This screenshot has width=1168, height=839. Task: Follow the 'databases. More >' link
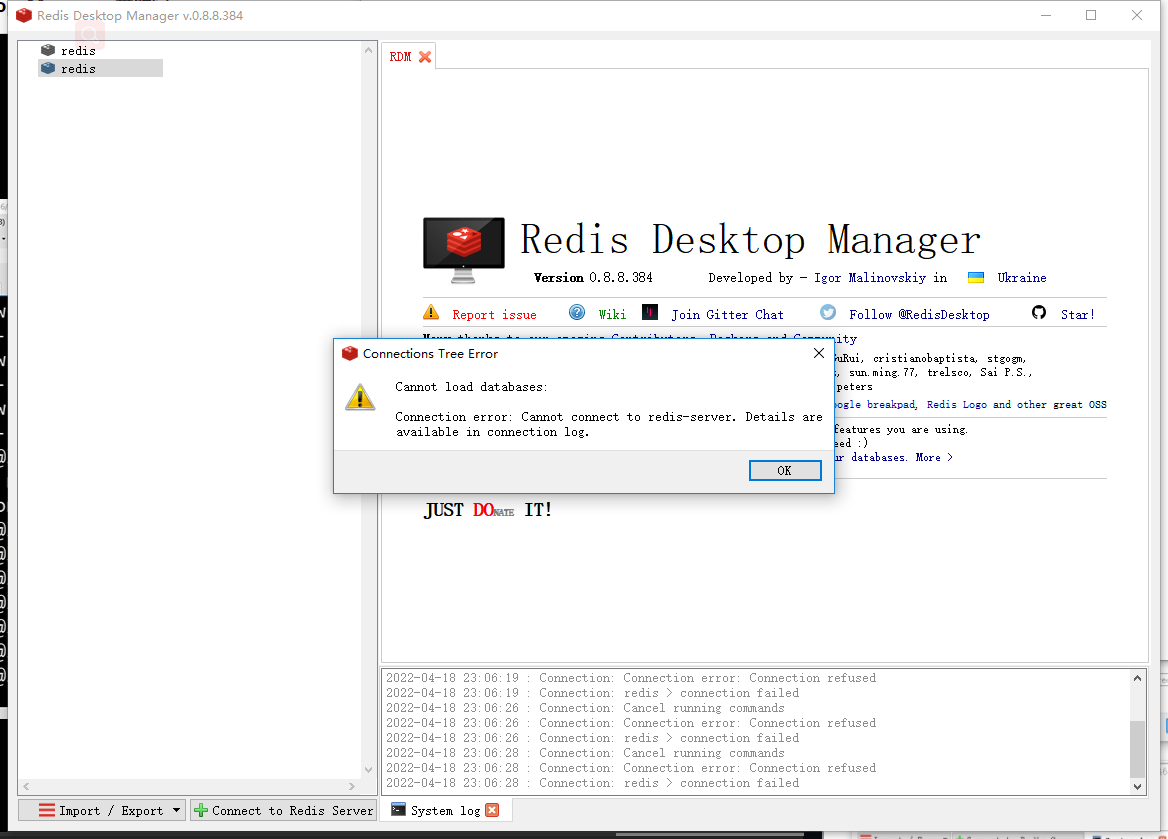coord(902,458)
